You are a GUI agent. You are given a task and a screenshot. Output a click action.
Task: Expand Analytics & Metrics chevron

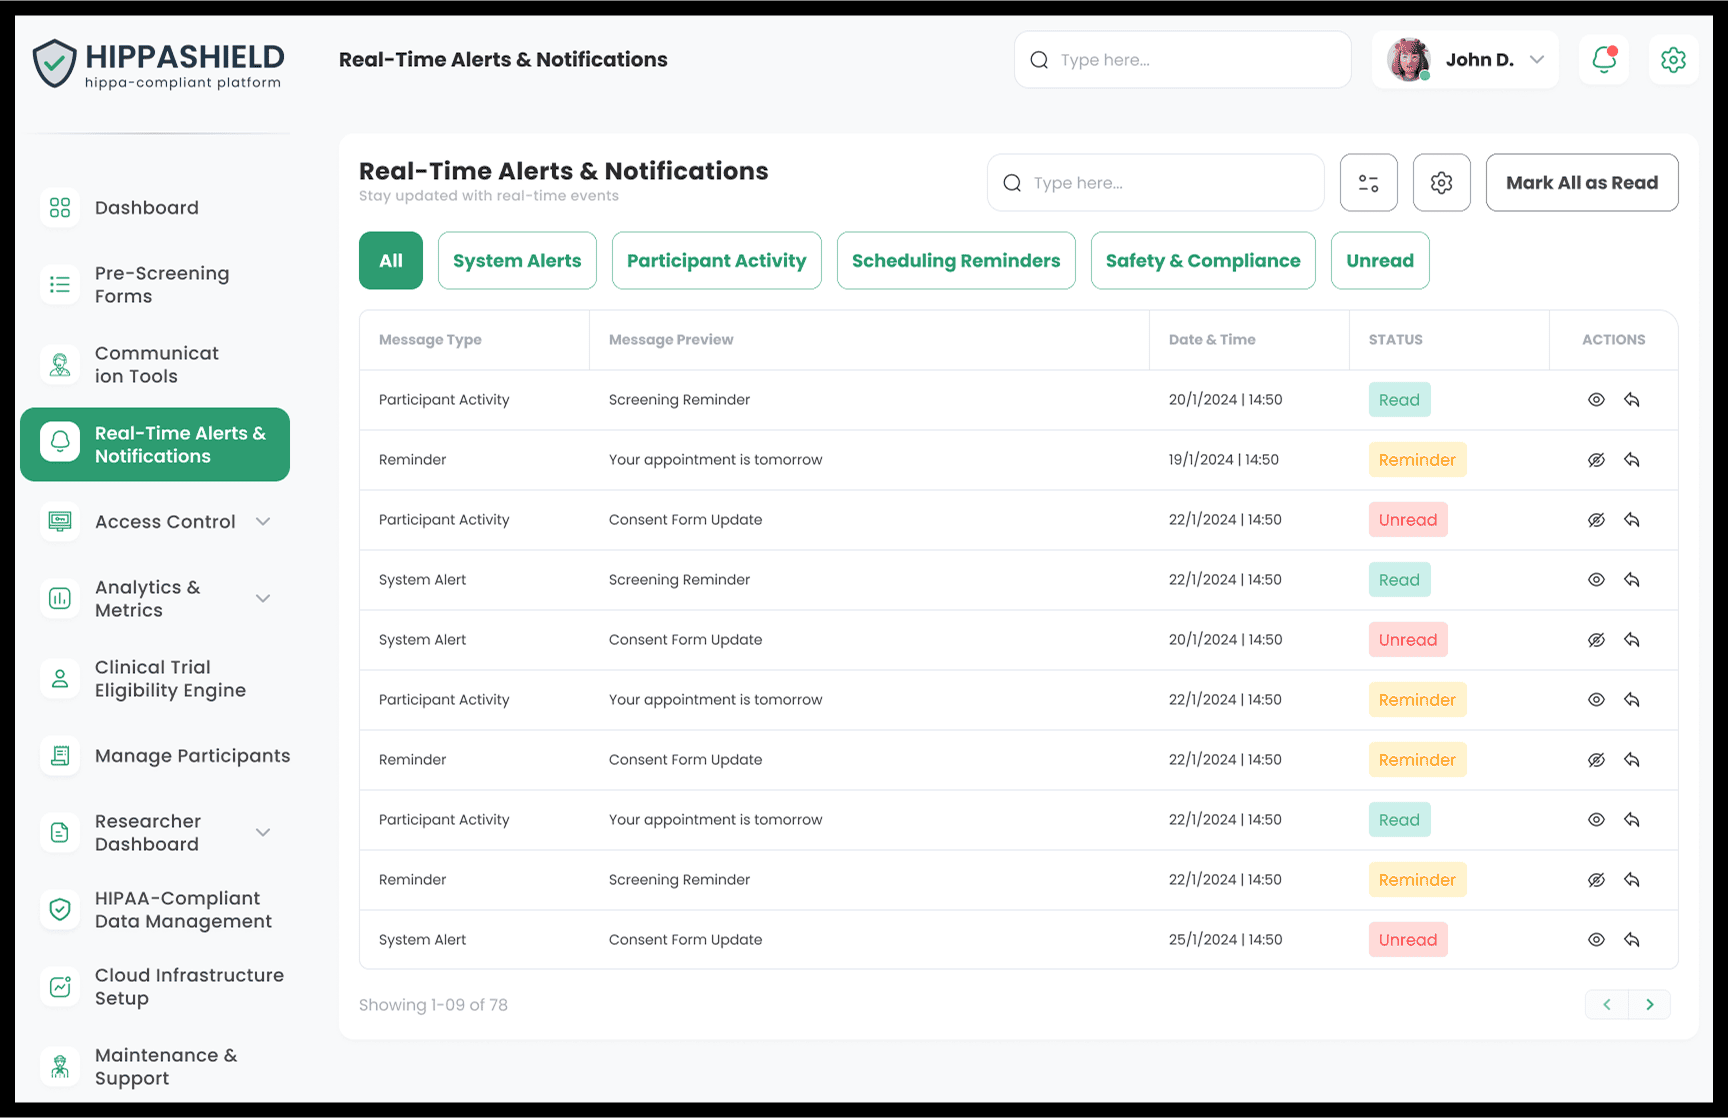pos(263,599)
